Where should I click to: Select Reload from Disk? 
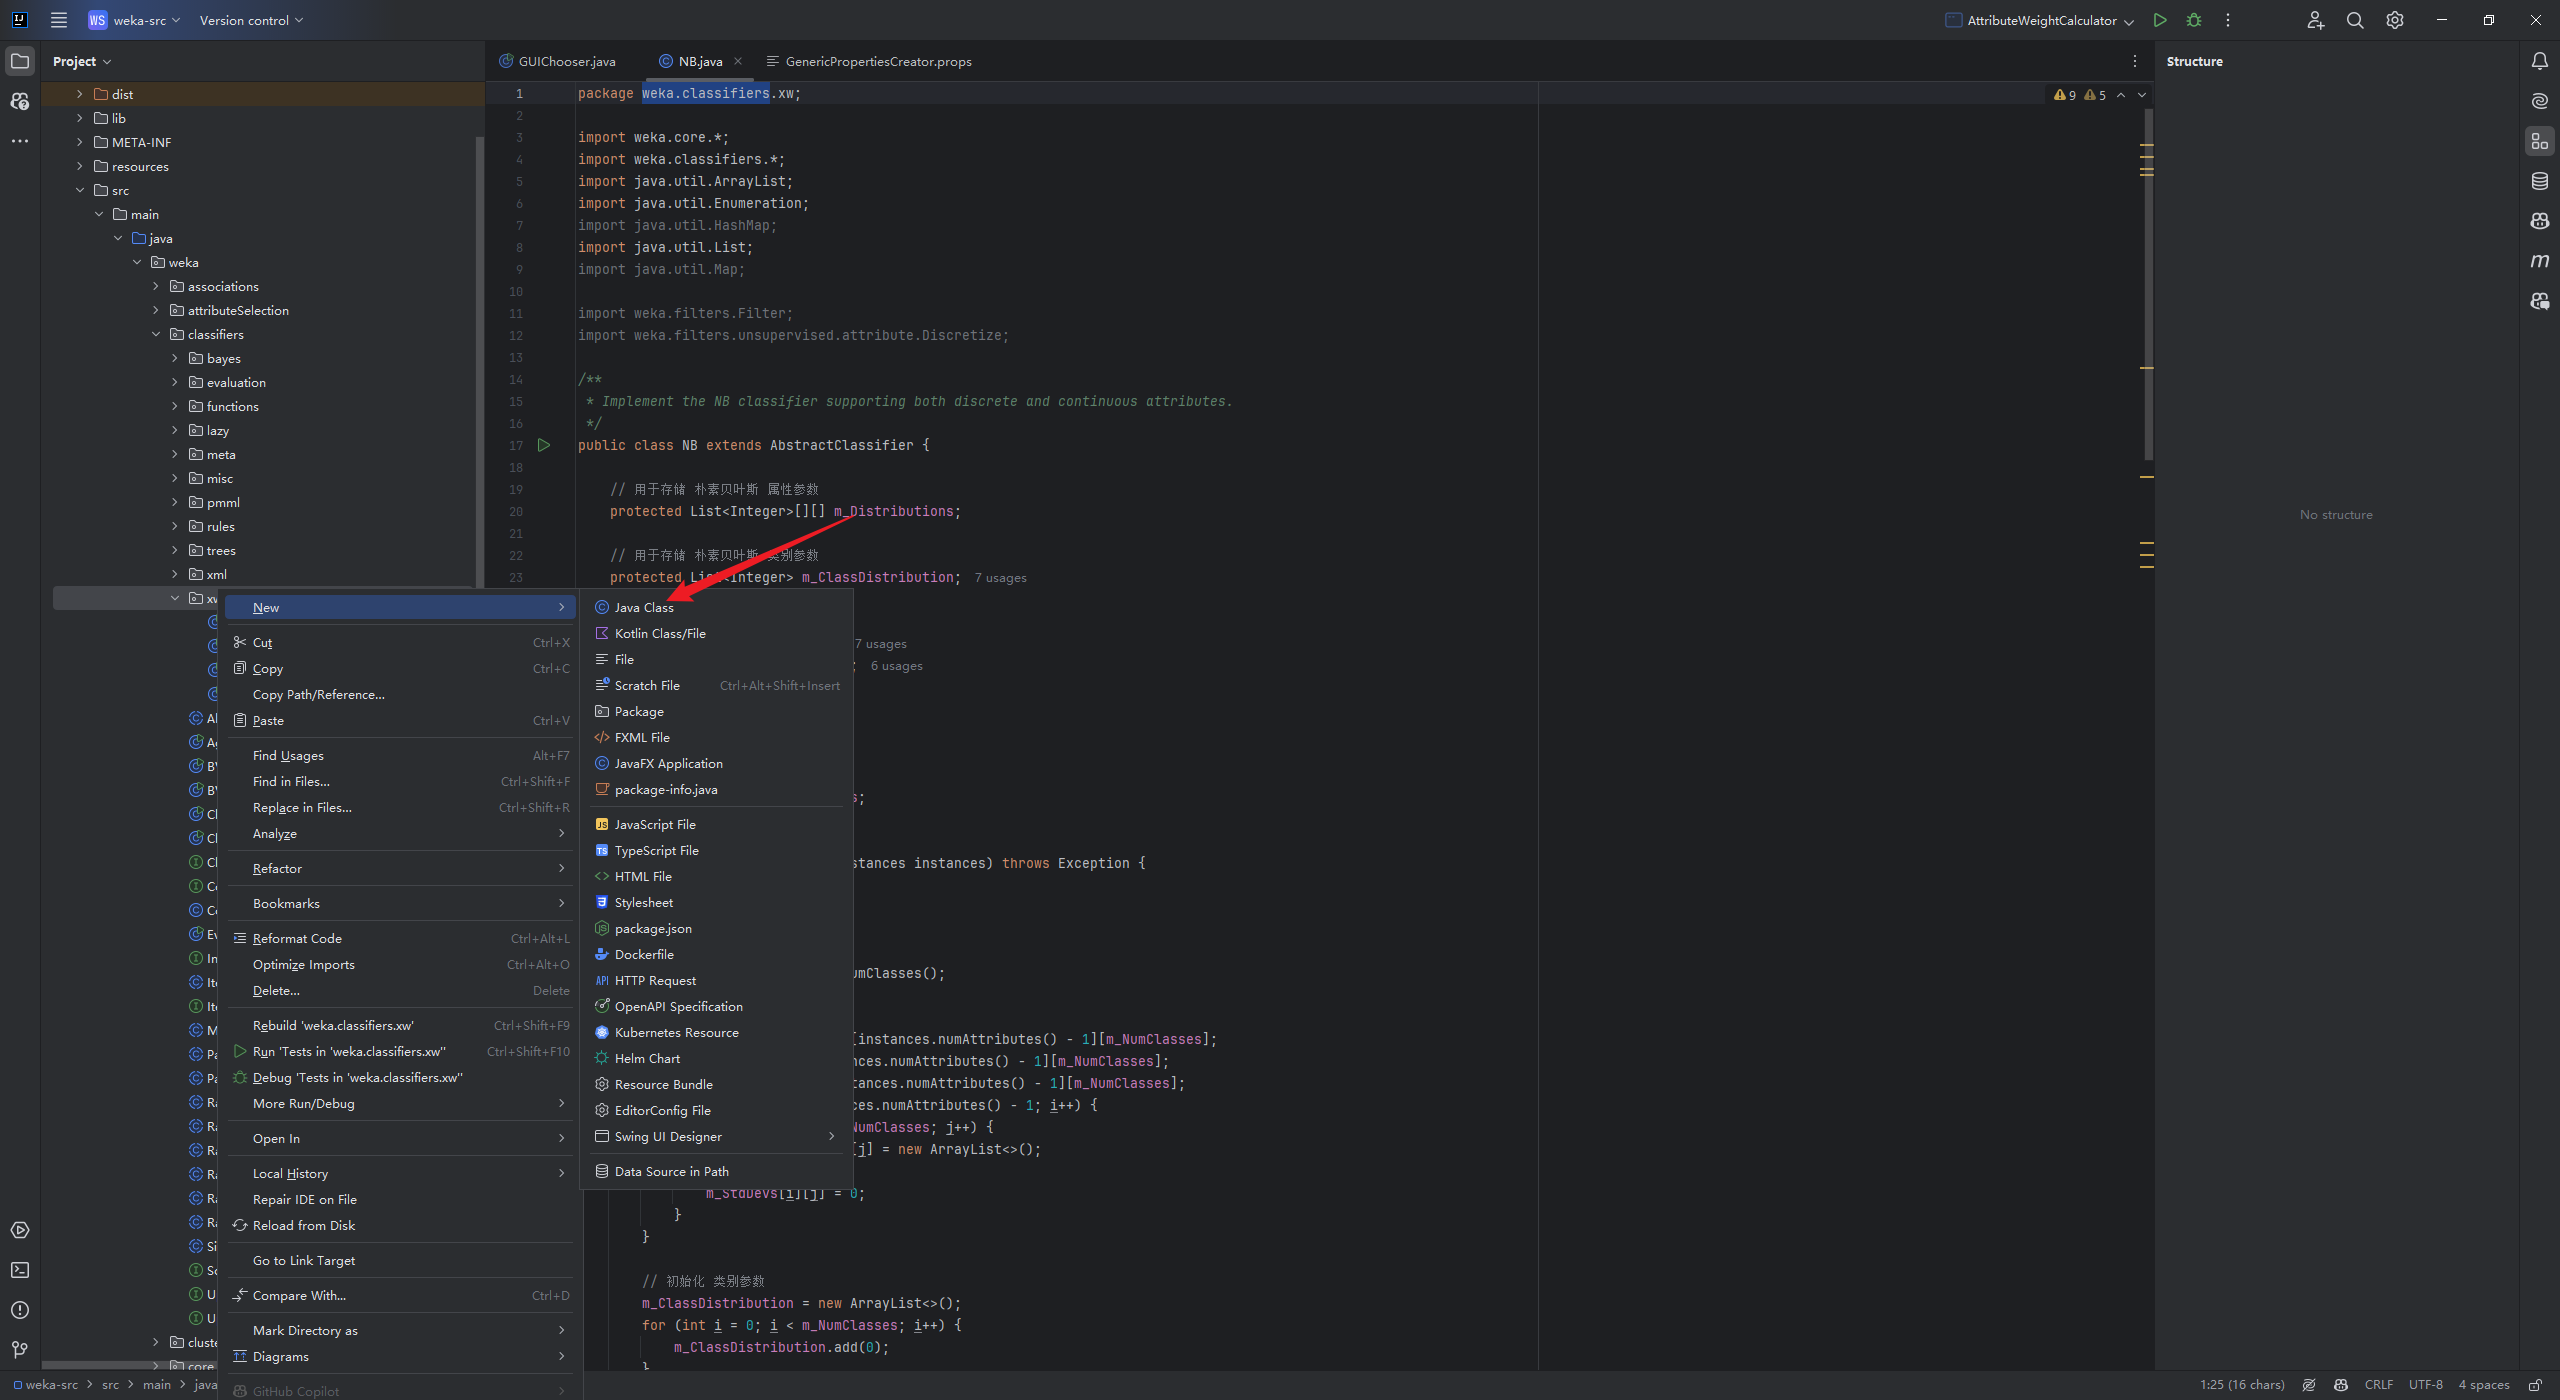401,1225
